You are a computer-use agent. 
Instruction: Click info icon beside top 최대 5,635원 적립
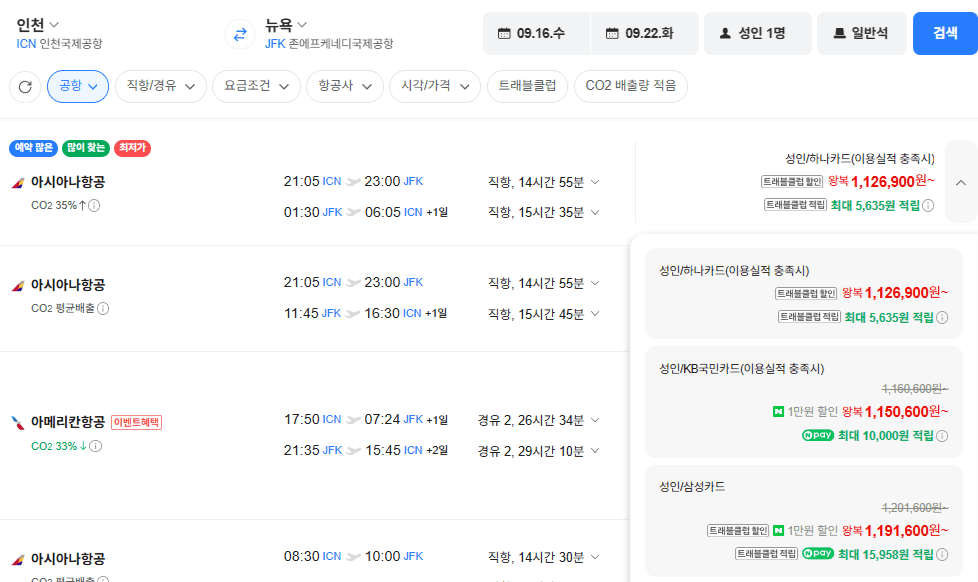click(x=928, y=206)
